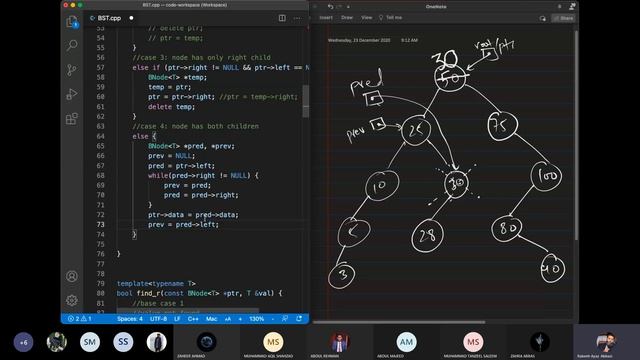Select the SS participant avatar
This screenshot has width=640, height=360.
pos(123,342)
